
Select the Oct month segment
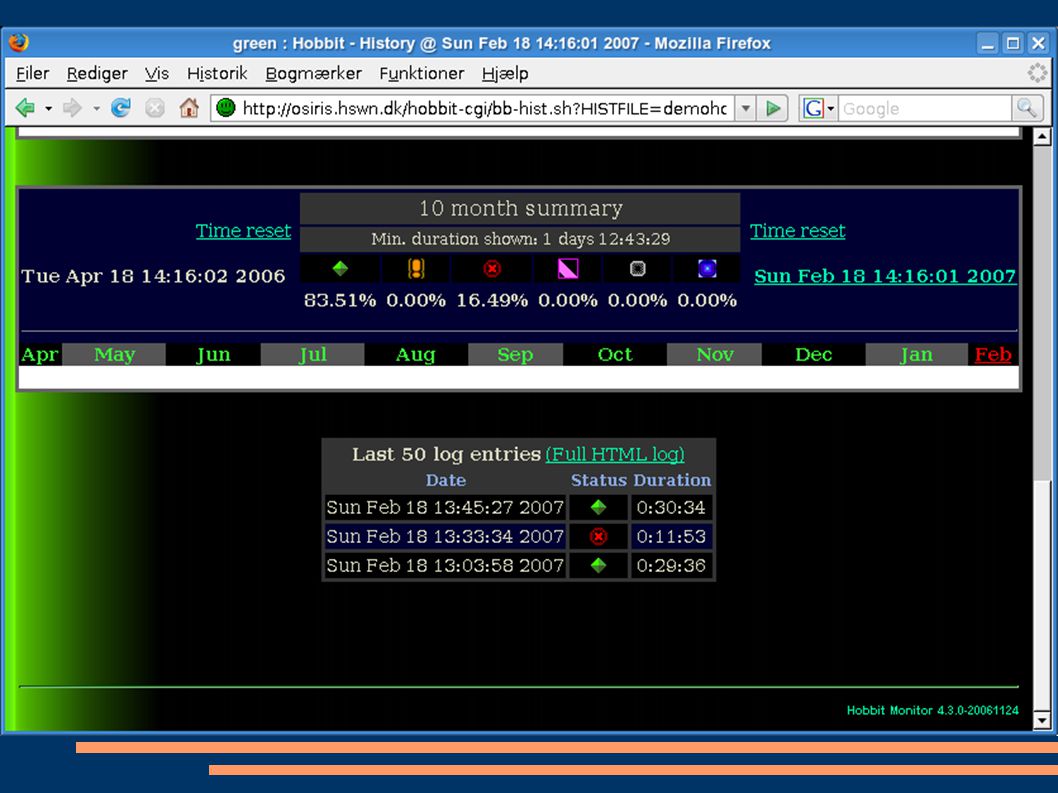[615, 354]
